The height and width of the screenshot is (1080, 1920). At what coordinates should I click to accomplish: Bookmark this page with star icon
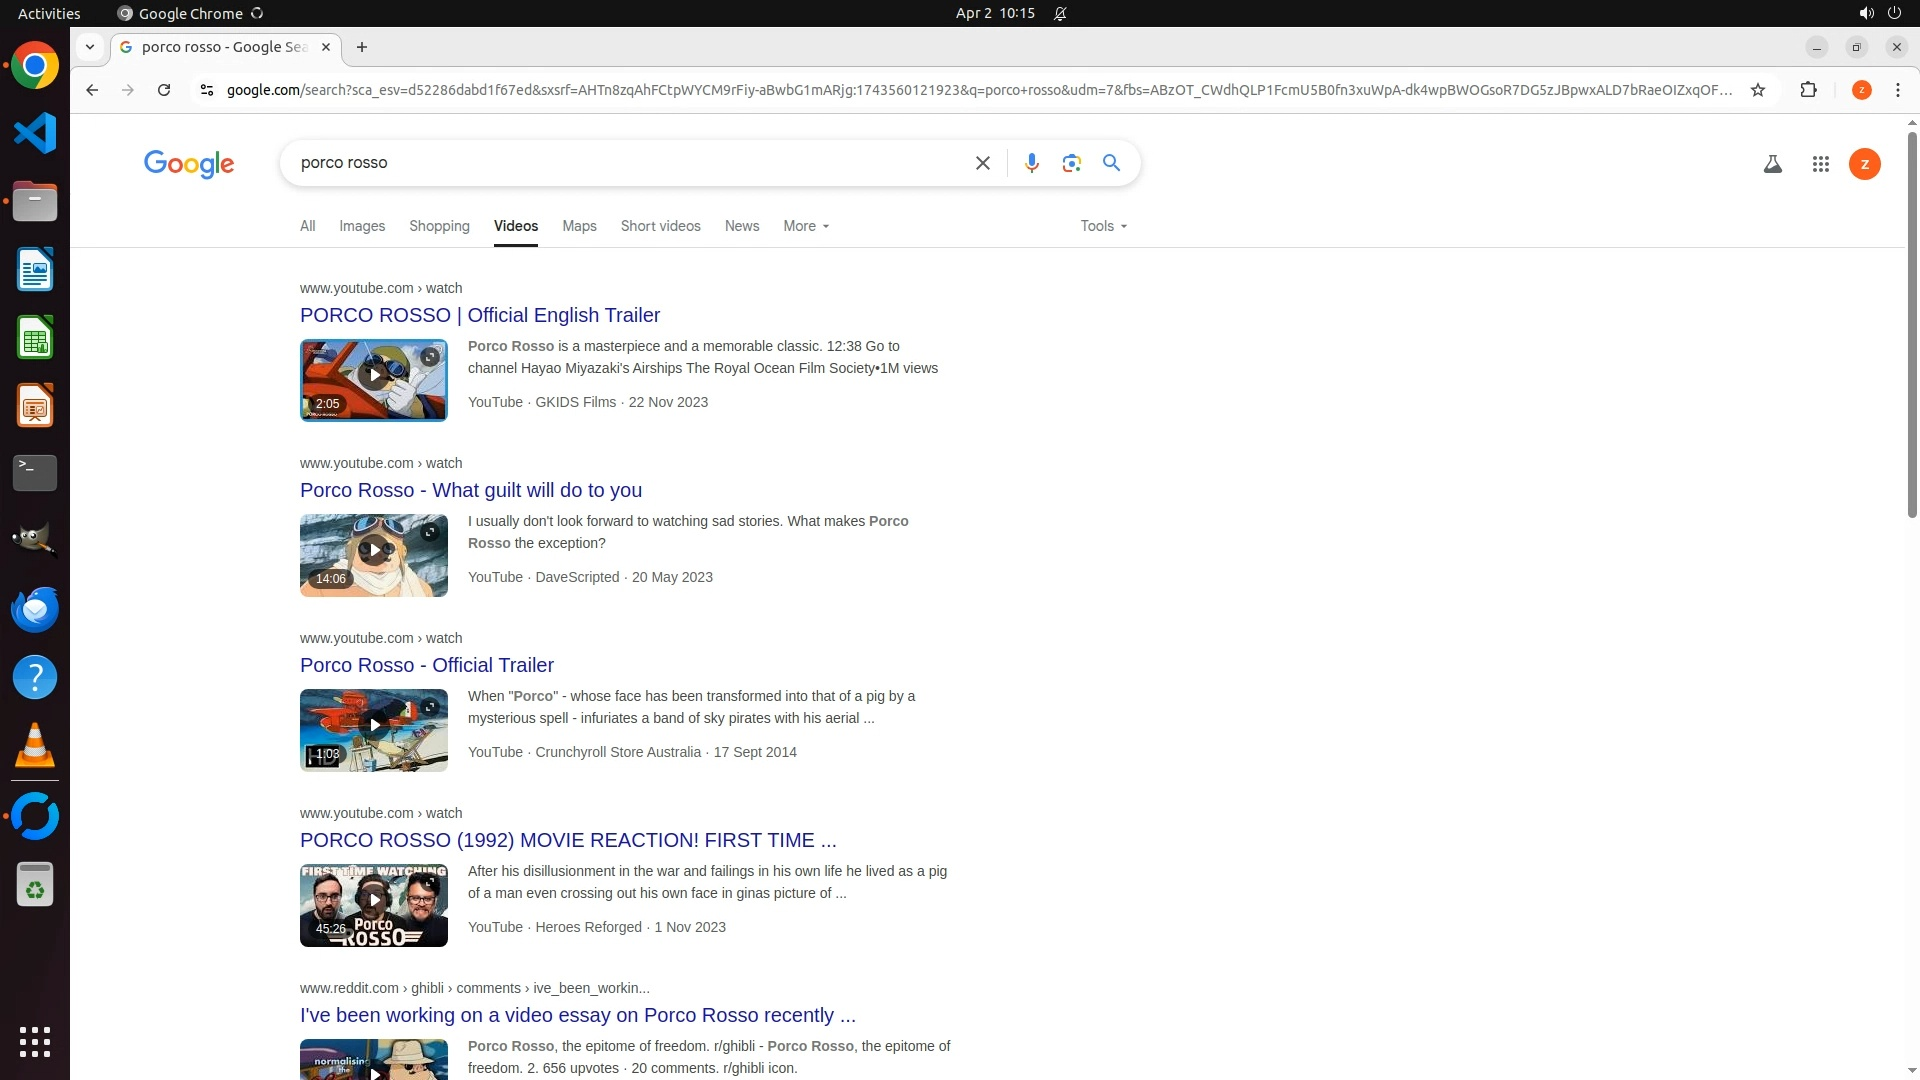(1758, 90)
